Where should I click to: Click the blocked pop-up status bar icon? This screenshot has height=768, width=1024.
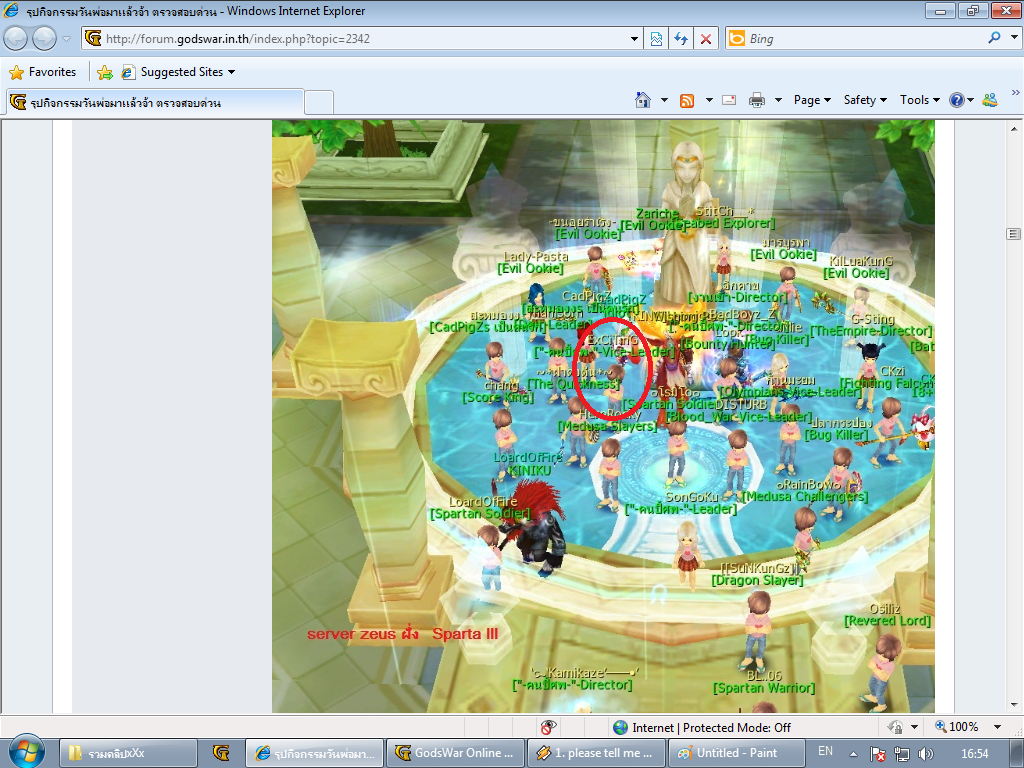click(549, 727)
